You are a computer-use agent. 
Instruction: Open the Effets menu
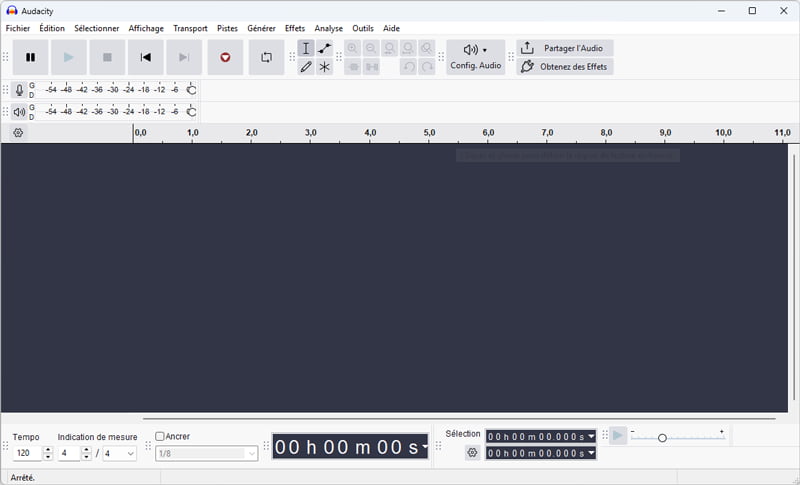(x=295, y=29)
